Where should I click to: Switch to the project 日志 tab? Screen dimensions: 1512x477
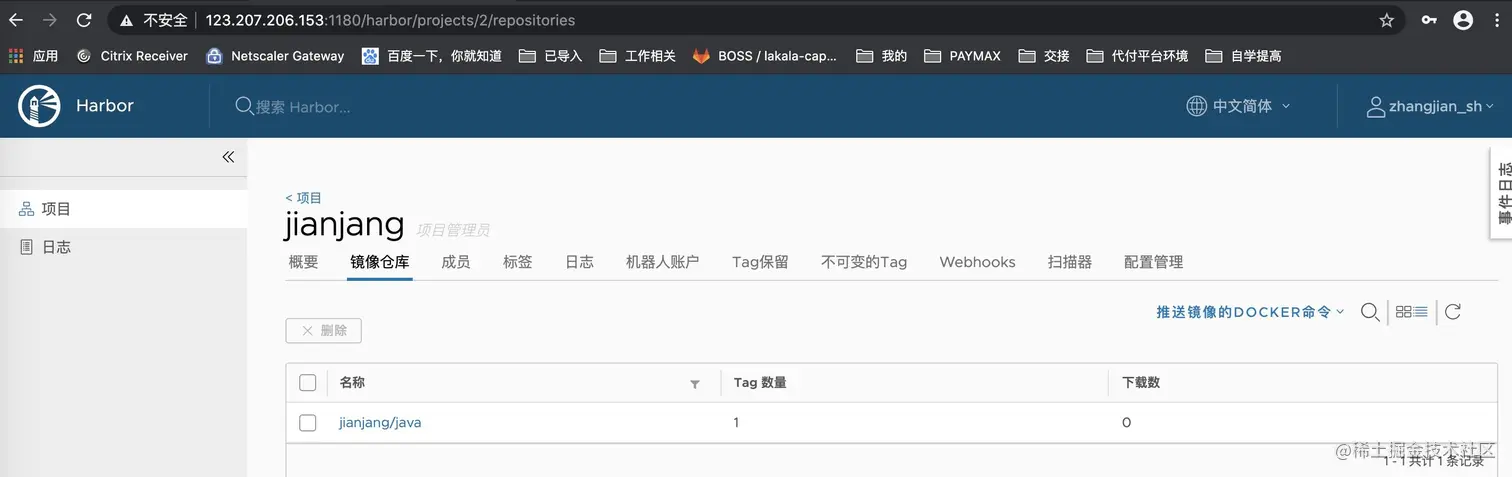coord(579,262)
